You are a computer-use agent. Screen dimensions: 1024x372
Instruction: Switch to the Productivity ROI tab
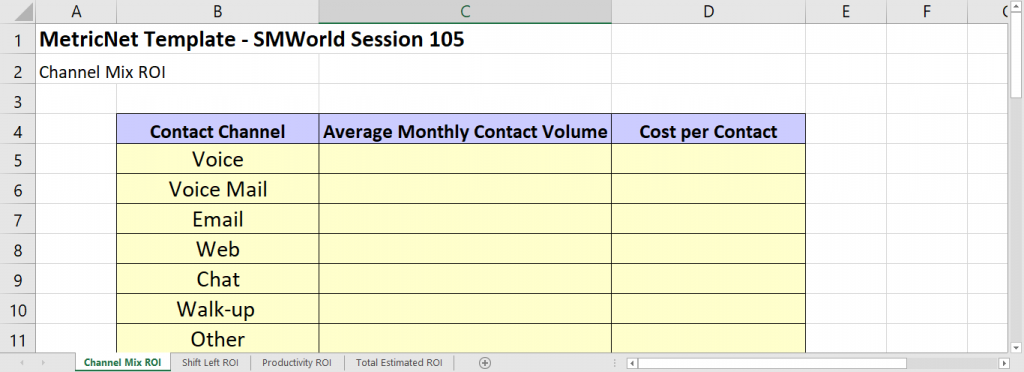coord(297,363)
